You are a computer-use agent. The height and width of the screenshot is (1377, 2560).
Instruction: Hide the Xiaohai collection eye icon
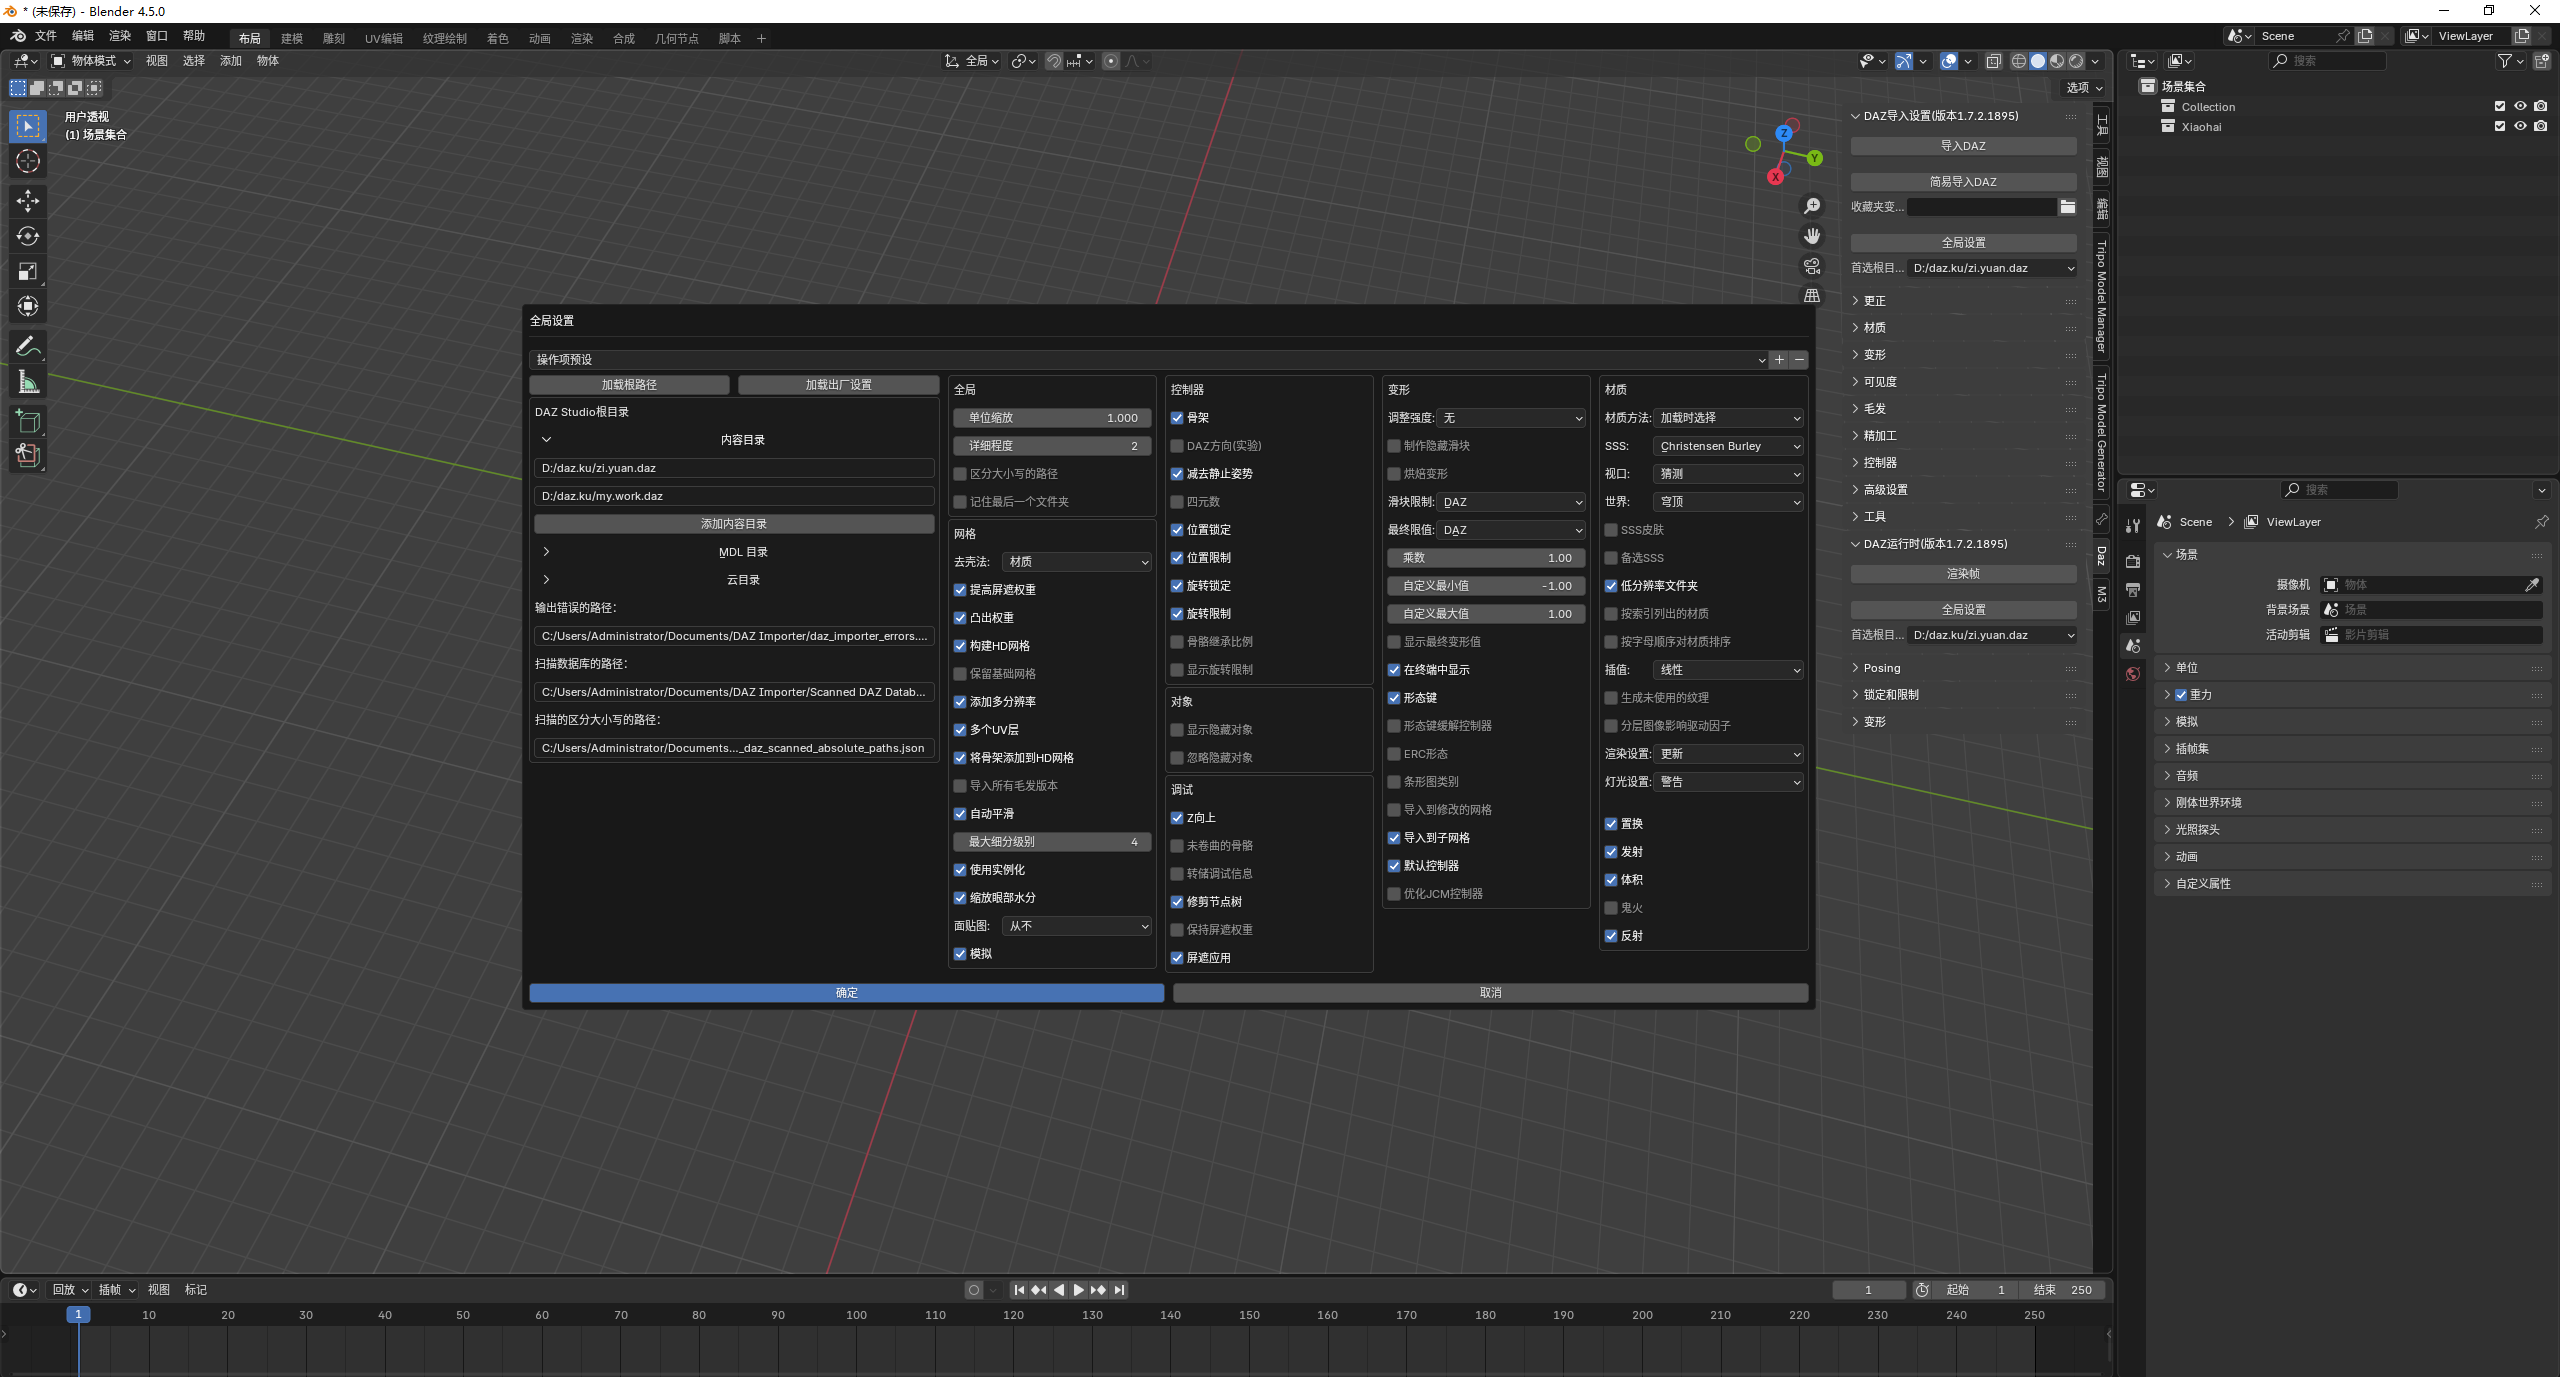point(2520,126)
